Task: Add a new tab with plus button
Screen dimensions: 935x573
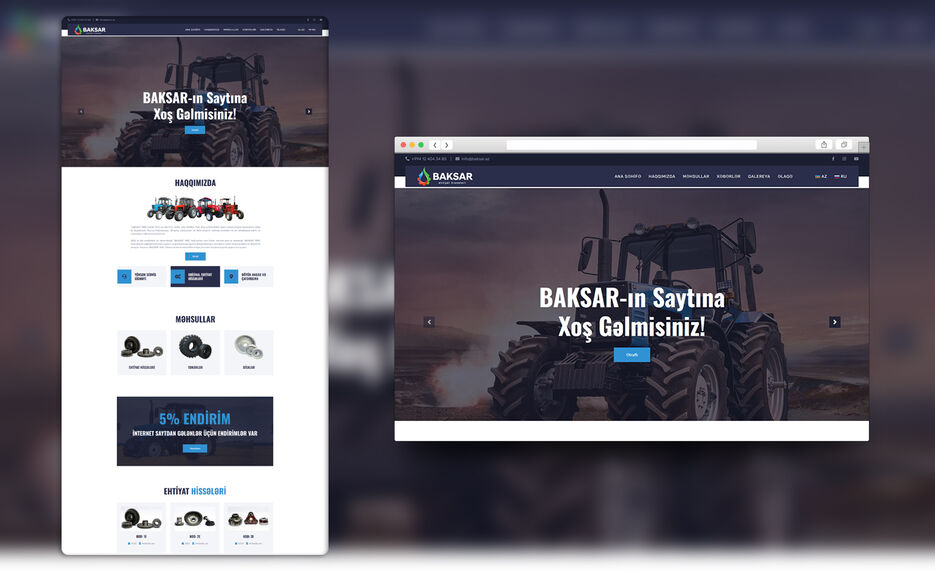Action: coord(863,146)
